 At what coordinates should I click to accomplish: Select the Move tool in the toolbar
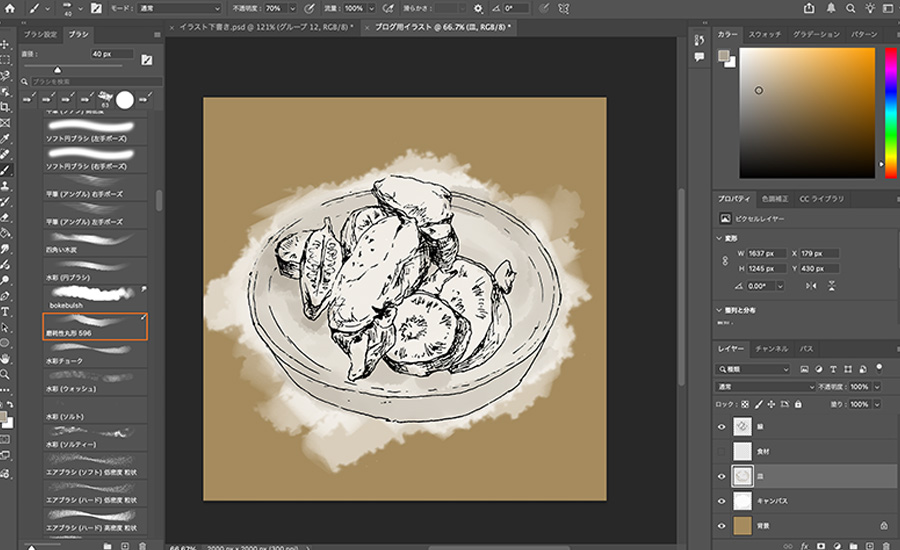[6, 45]
